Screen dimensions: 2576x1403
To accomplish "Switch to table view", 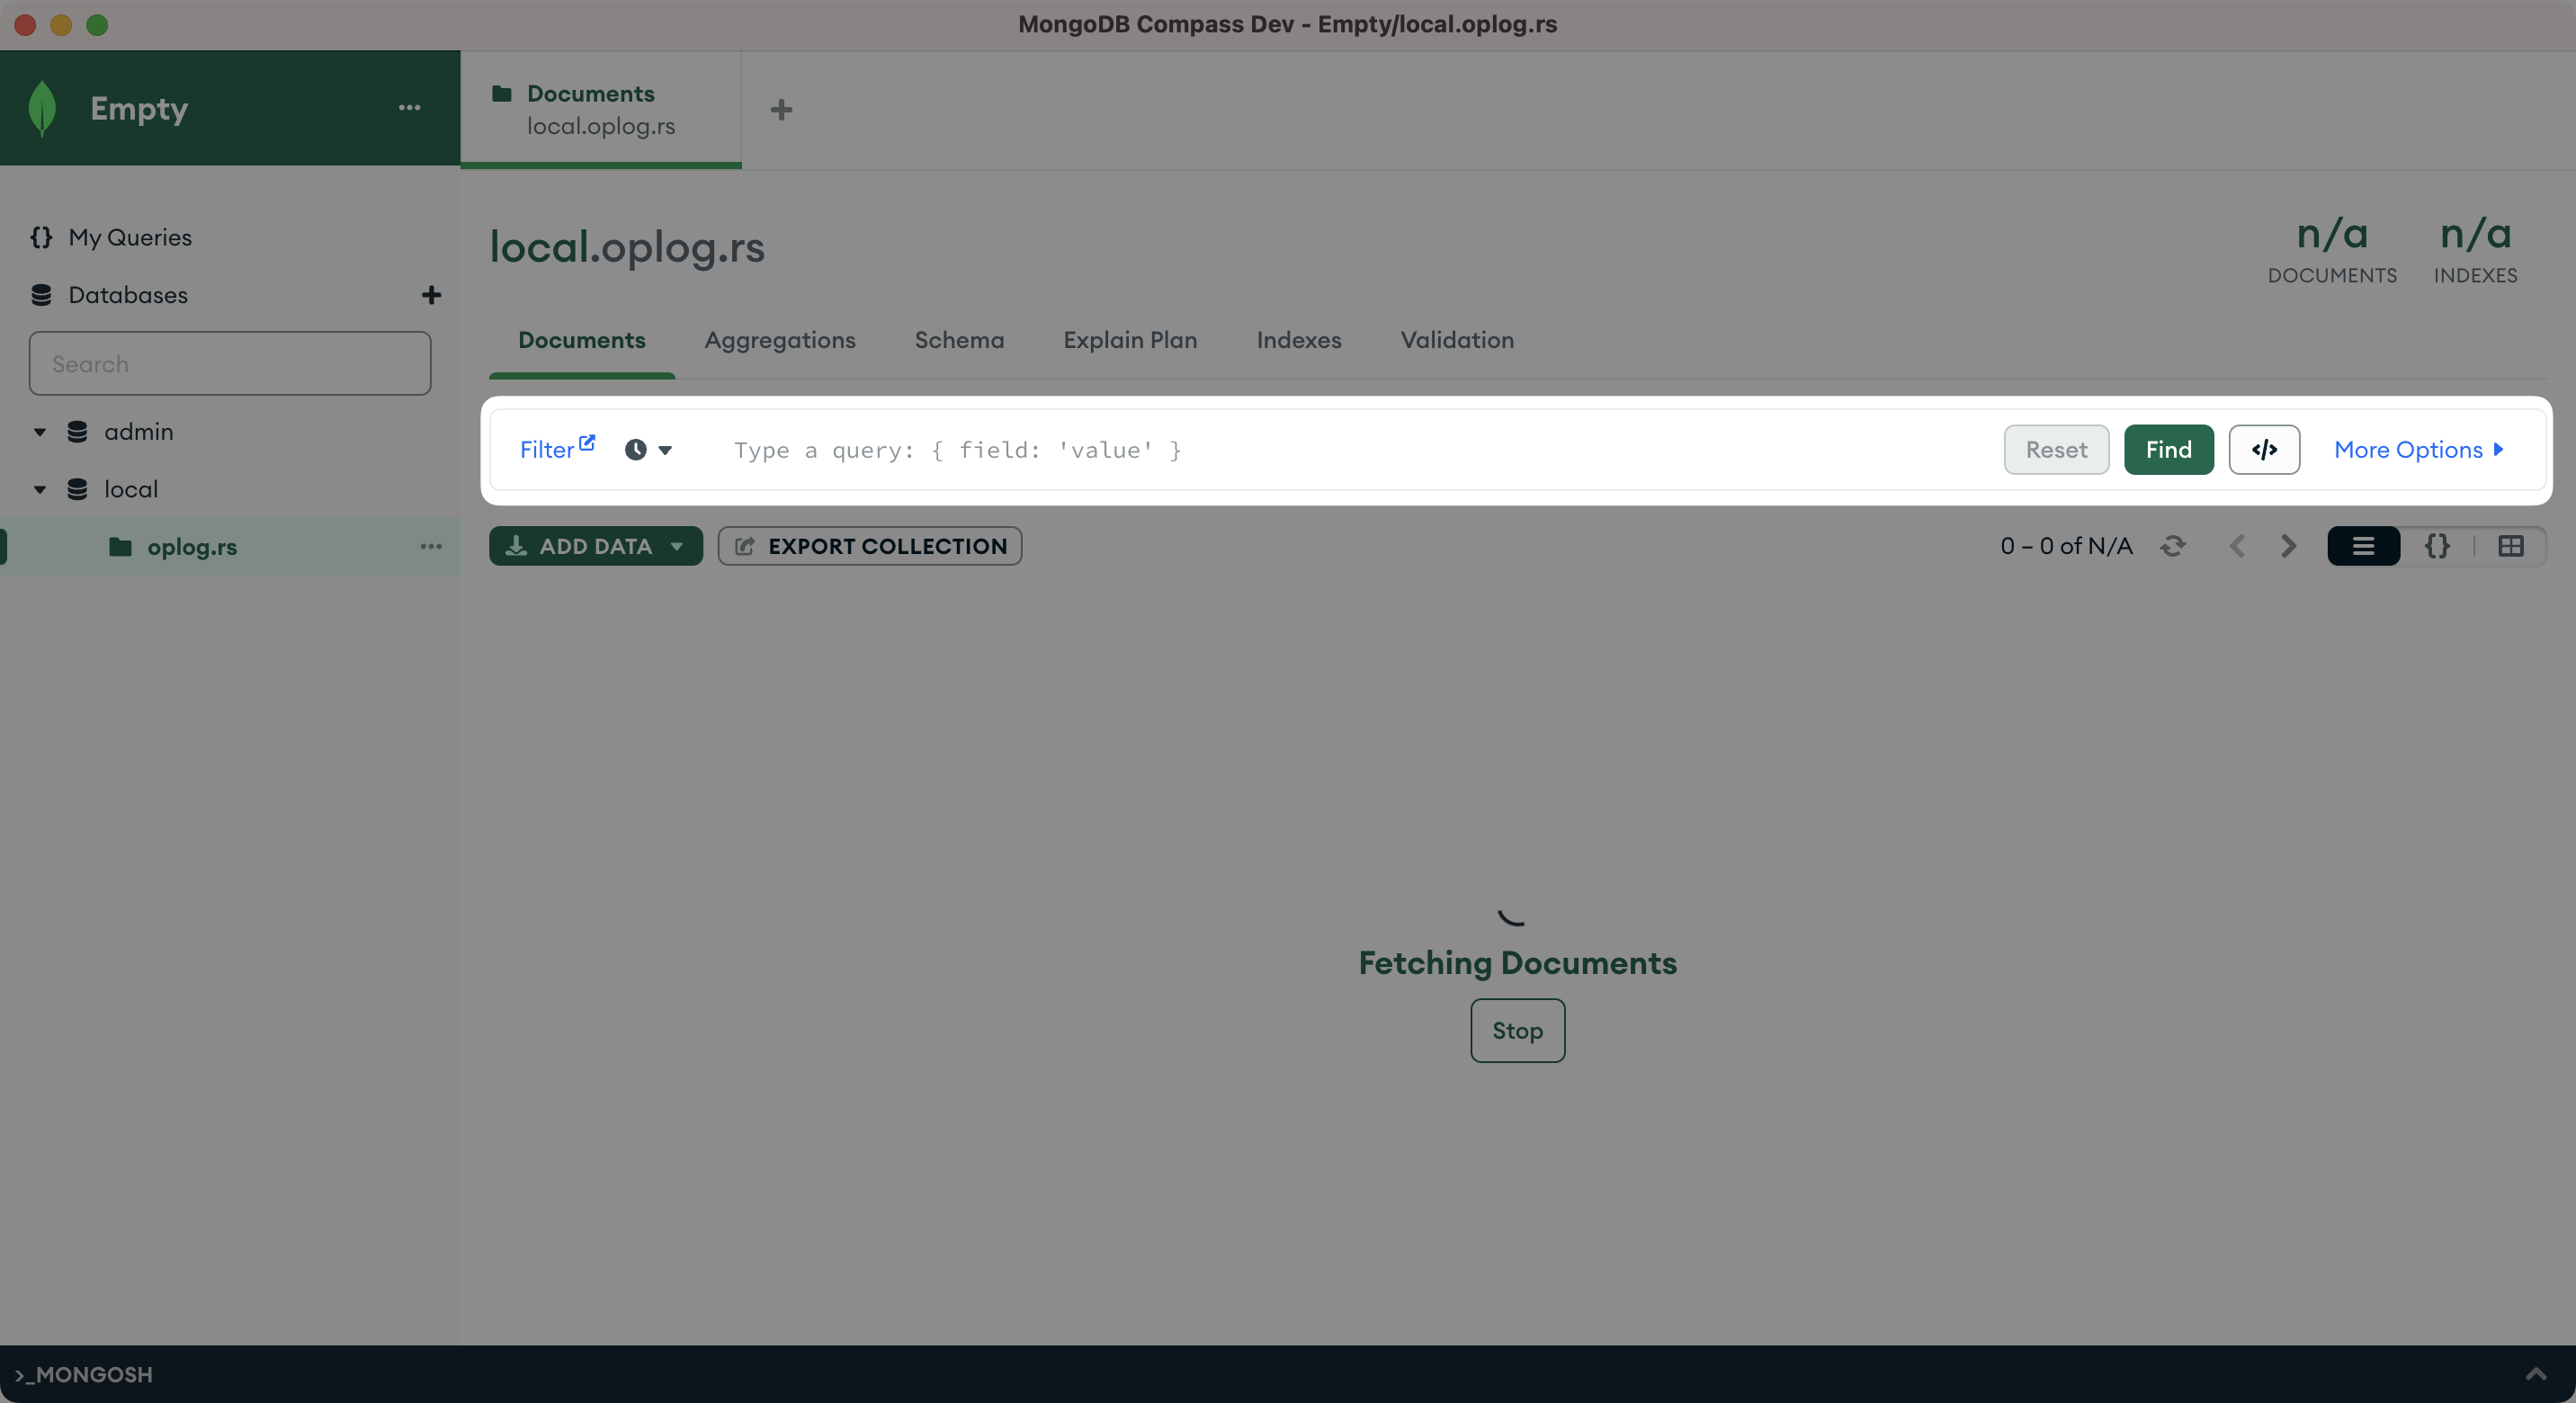I will [2510, 546].
